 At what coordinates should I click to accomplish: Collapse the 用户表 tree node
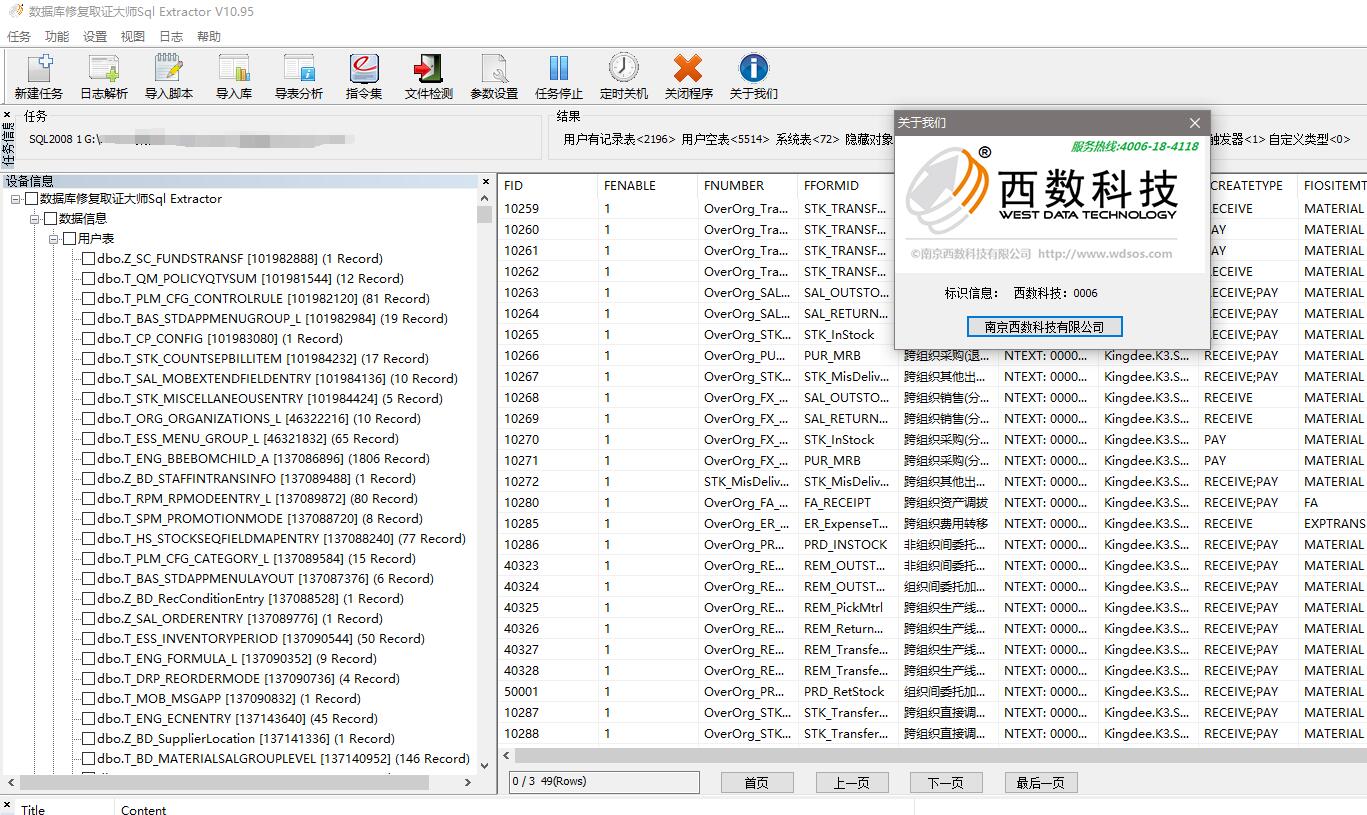click(x=54, y=239)
